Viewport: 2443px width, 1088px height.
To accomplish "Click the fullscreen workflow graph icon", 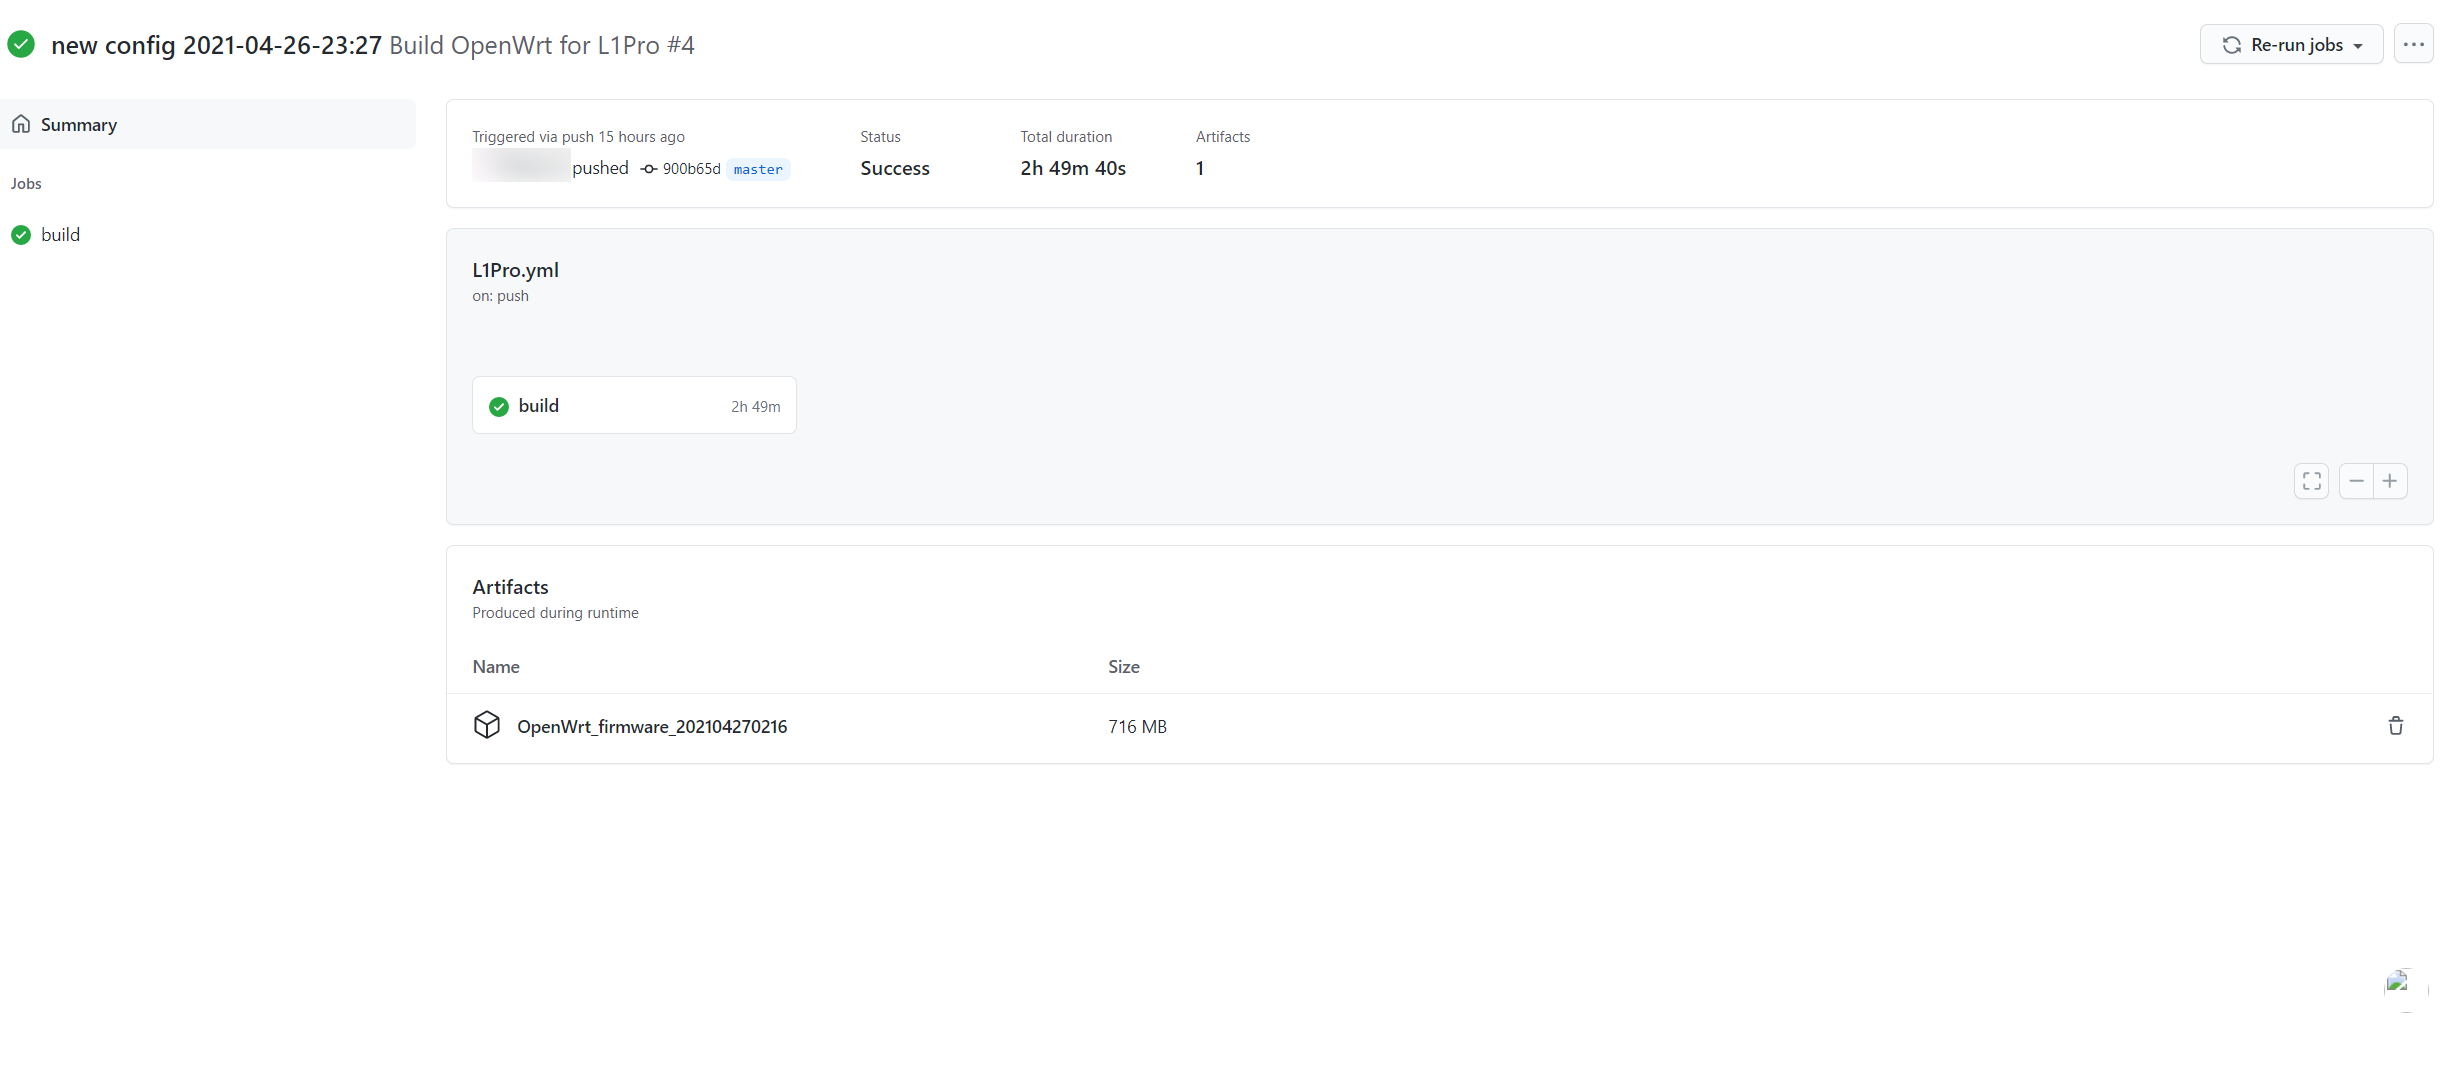I will click(2311, 481).
